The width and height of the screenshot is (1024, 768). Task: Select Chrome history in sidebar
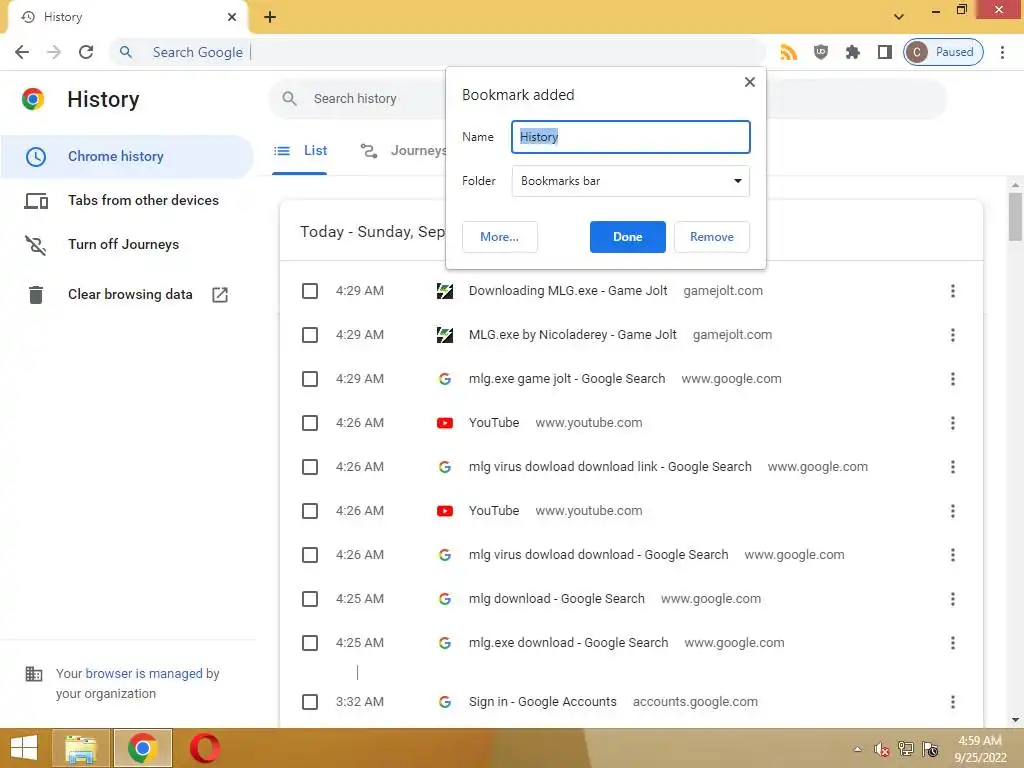(127, 157)
